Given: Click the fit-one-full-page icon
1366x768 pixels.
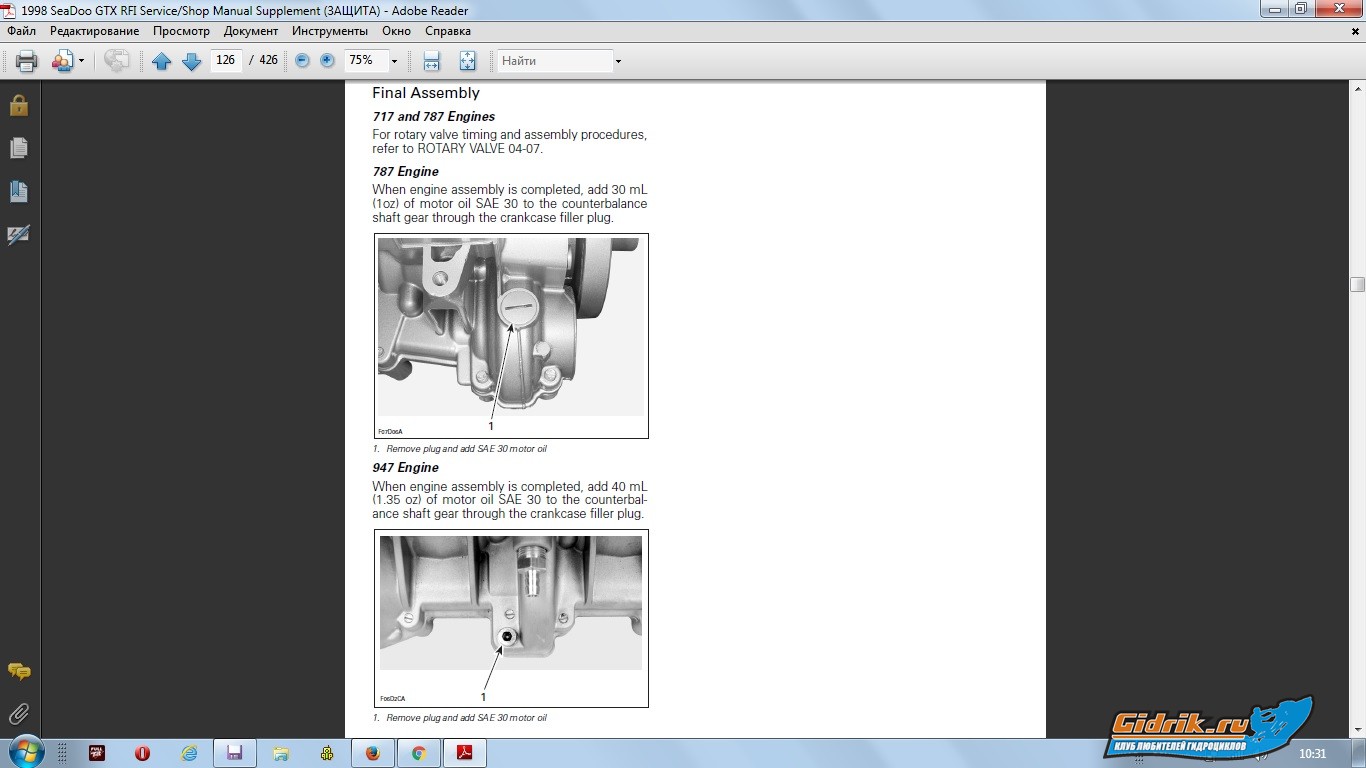Looking at the screenshot, I should pos(467,61).
